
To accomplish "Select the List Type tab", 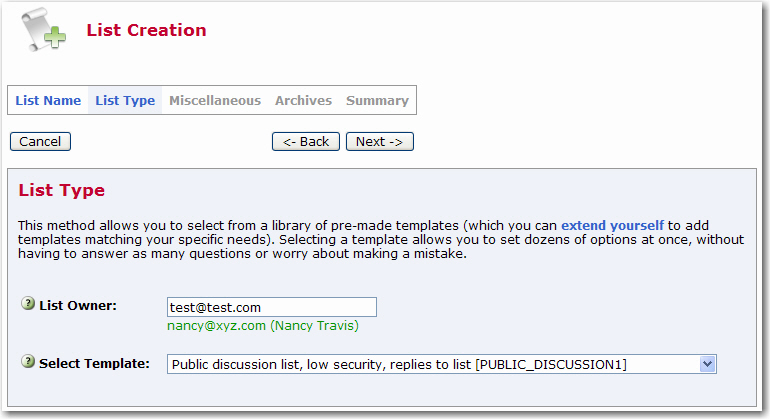I will pos(125,100).
